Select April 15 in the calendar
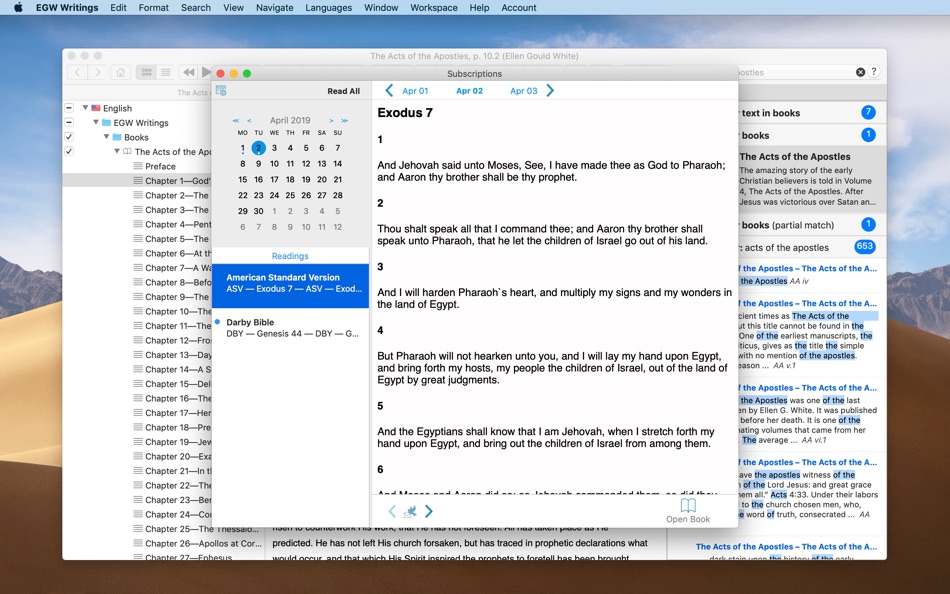950x594 pixels. pyautogui.click(x=242, y=180)
